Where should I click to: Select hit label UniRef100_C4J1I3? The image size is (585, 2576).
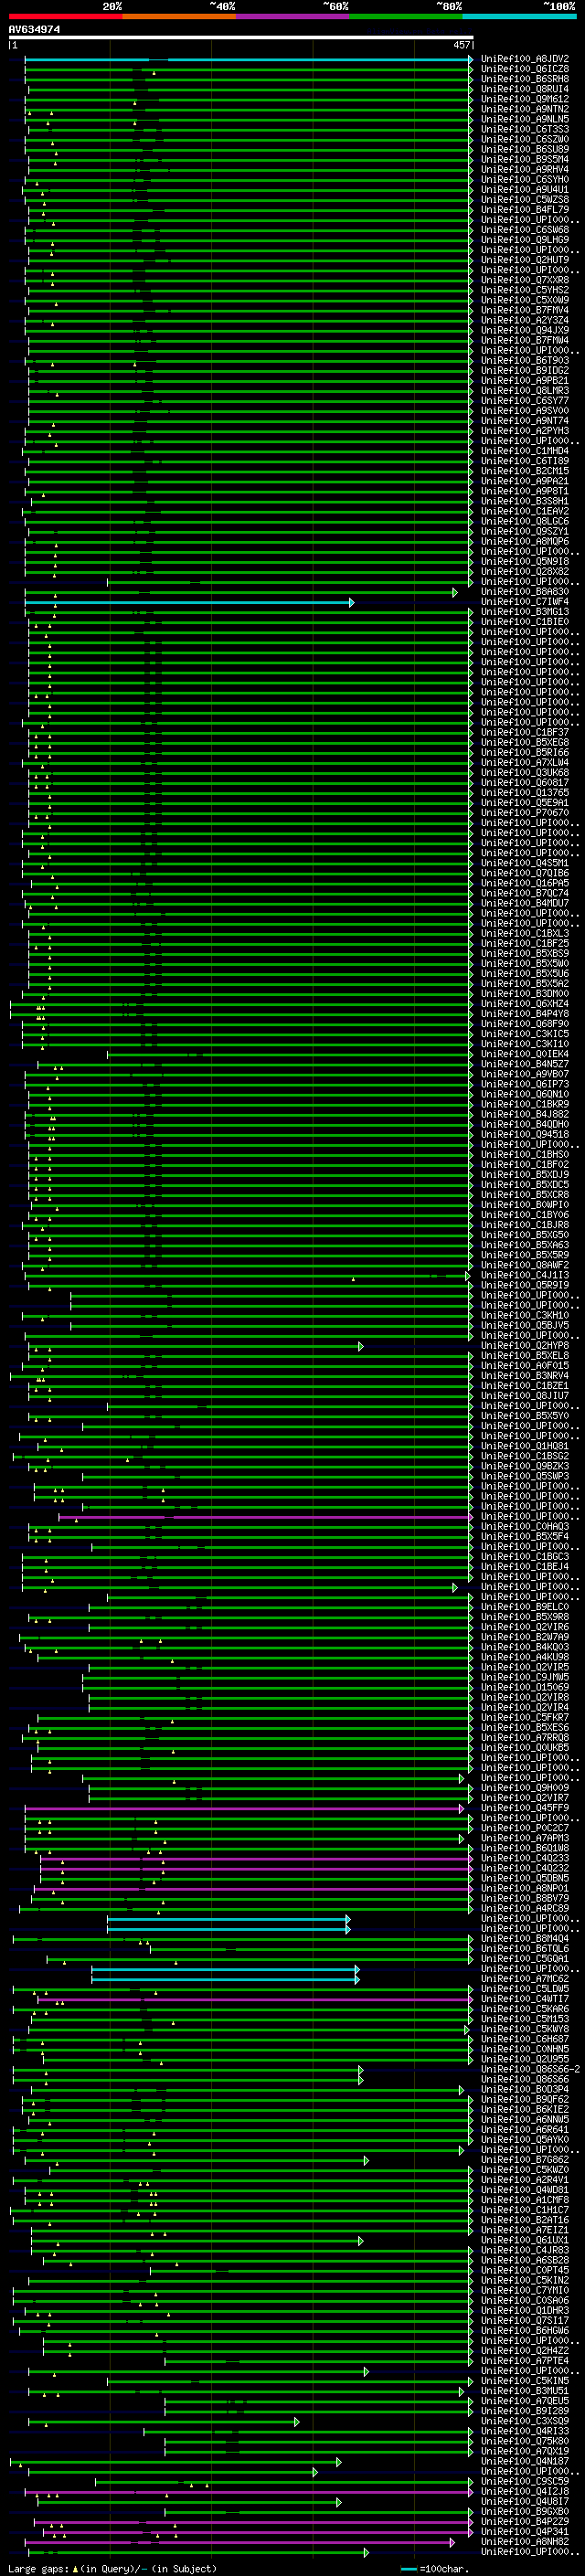(x=525, y=1275)
